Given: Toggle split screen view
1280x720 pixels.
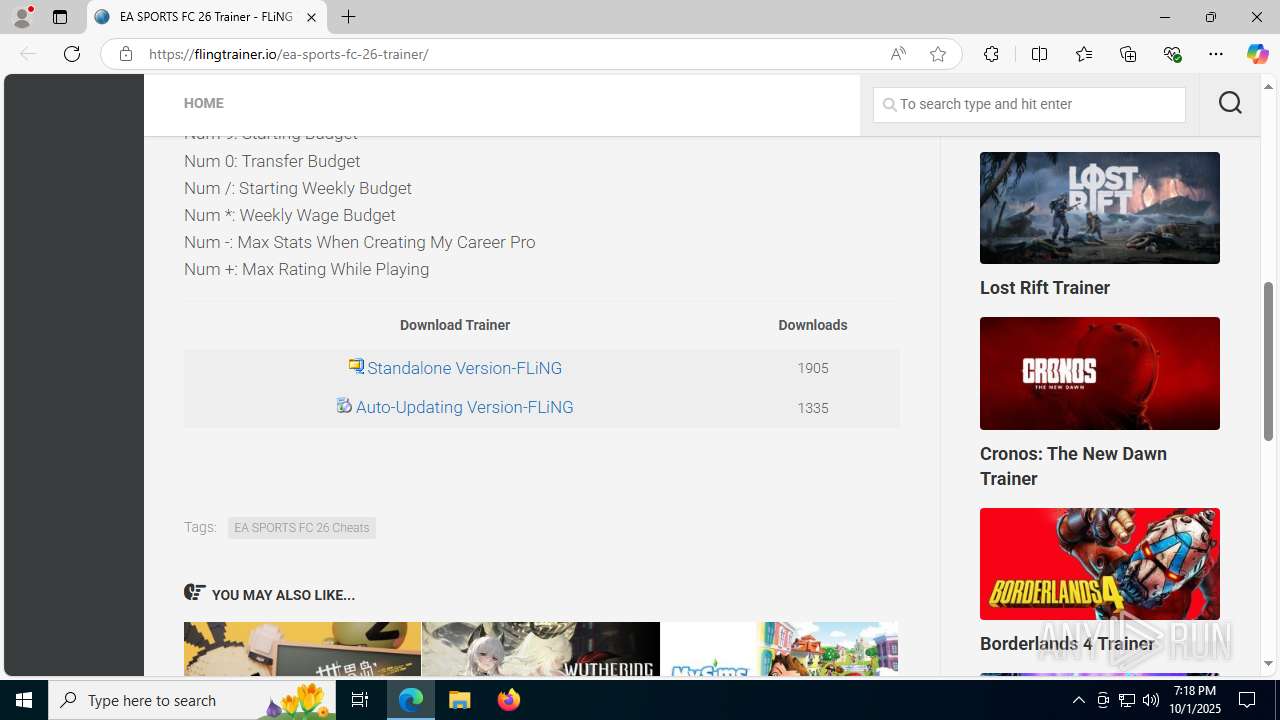Looking at the screenshot, I should [1039, 54].
